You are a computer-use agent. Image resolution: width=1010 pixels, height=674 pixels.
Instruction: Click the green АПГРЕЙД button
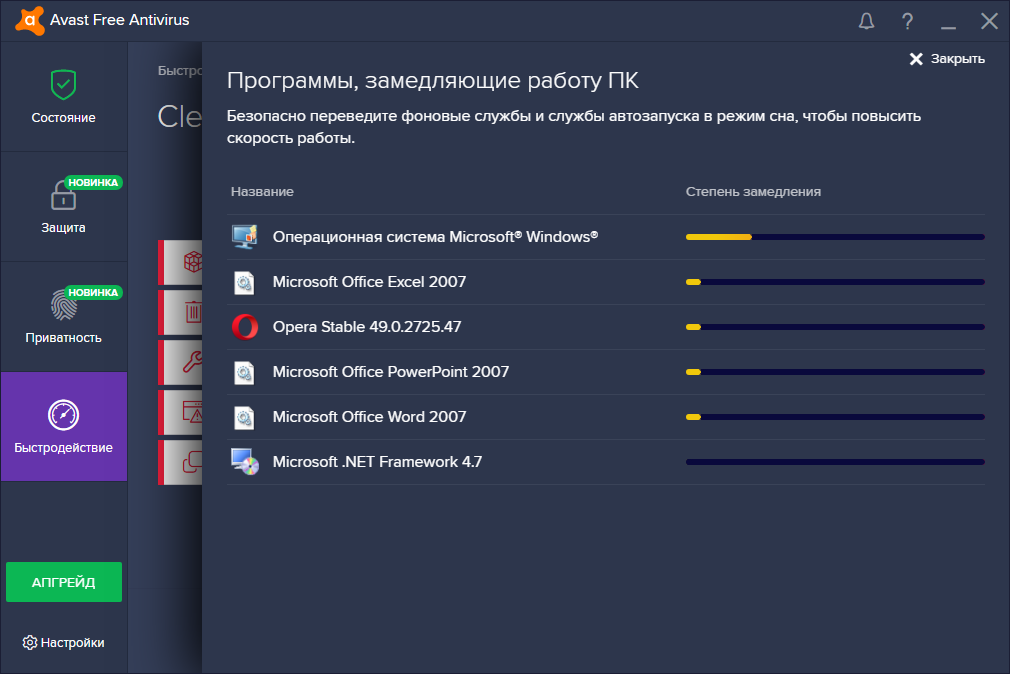tap(64, 582)
